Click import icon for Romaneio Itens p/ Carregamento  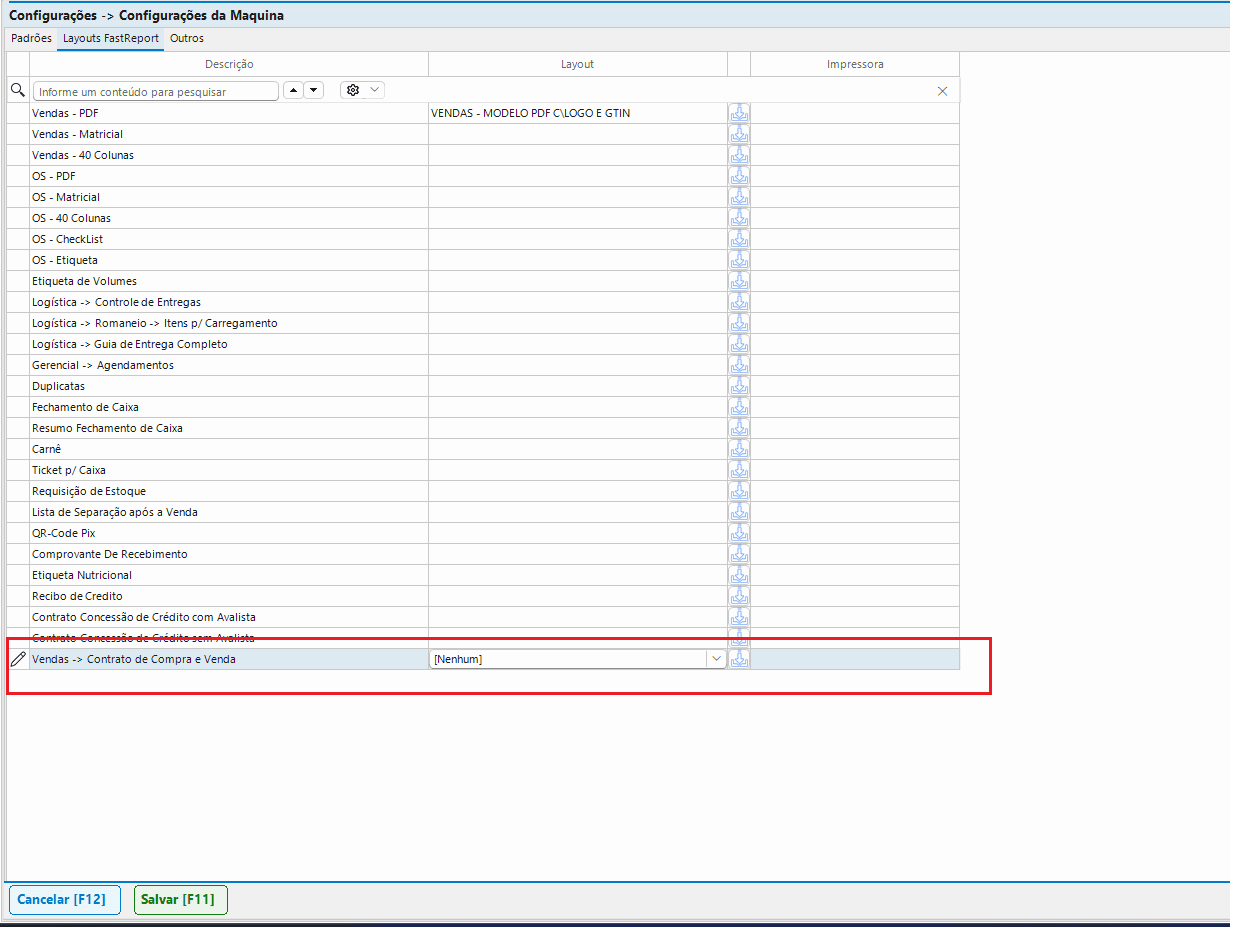(x=739, y=323)
